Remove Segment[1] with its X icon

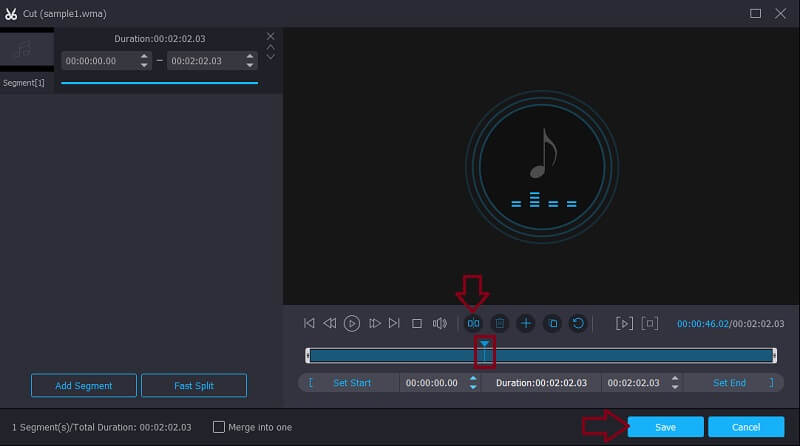270,36
